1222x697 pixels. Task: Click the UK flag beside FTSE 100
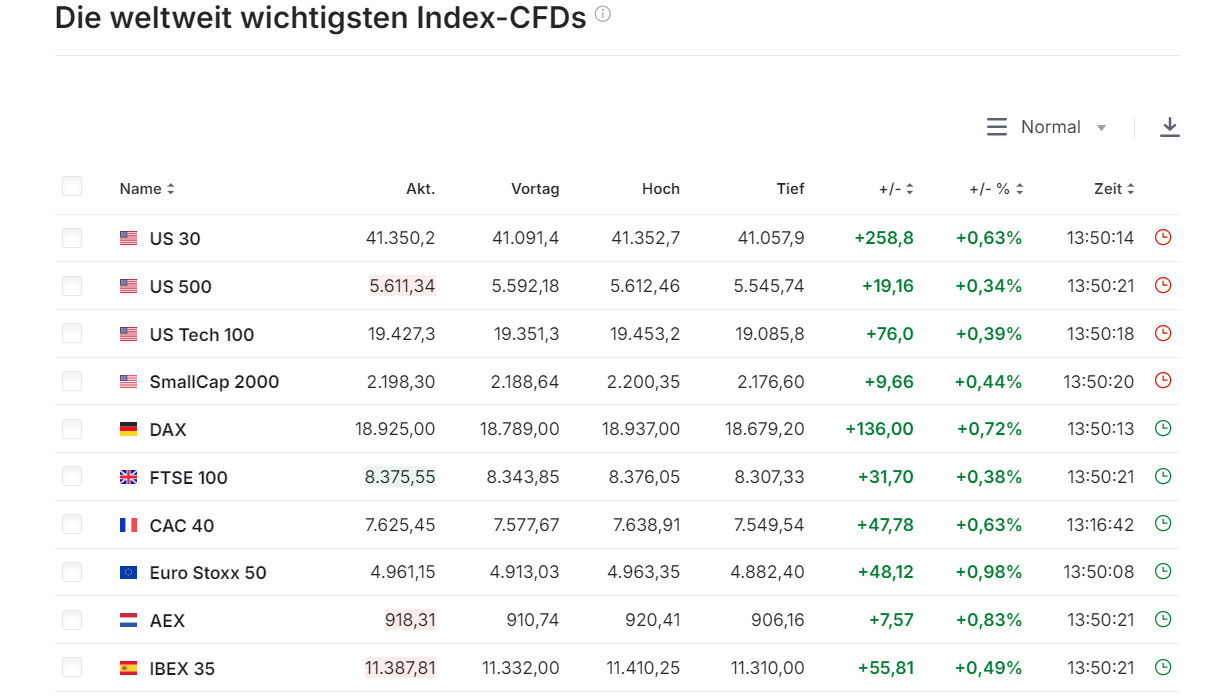[x=128, y=477]
